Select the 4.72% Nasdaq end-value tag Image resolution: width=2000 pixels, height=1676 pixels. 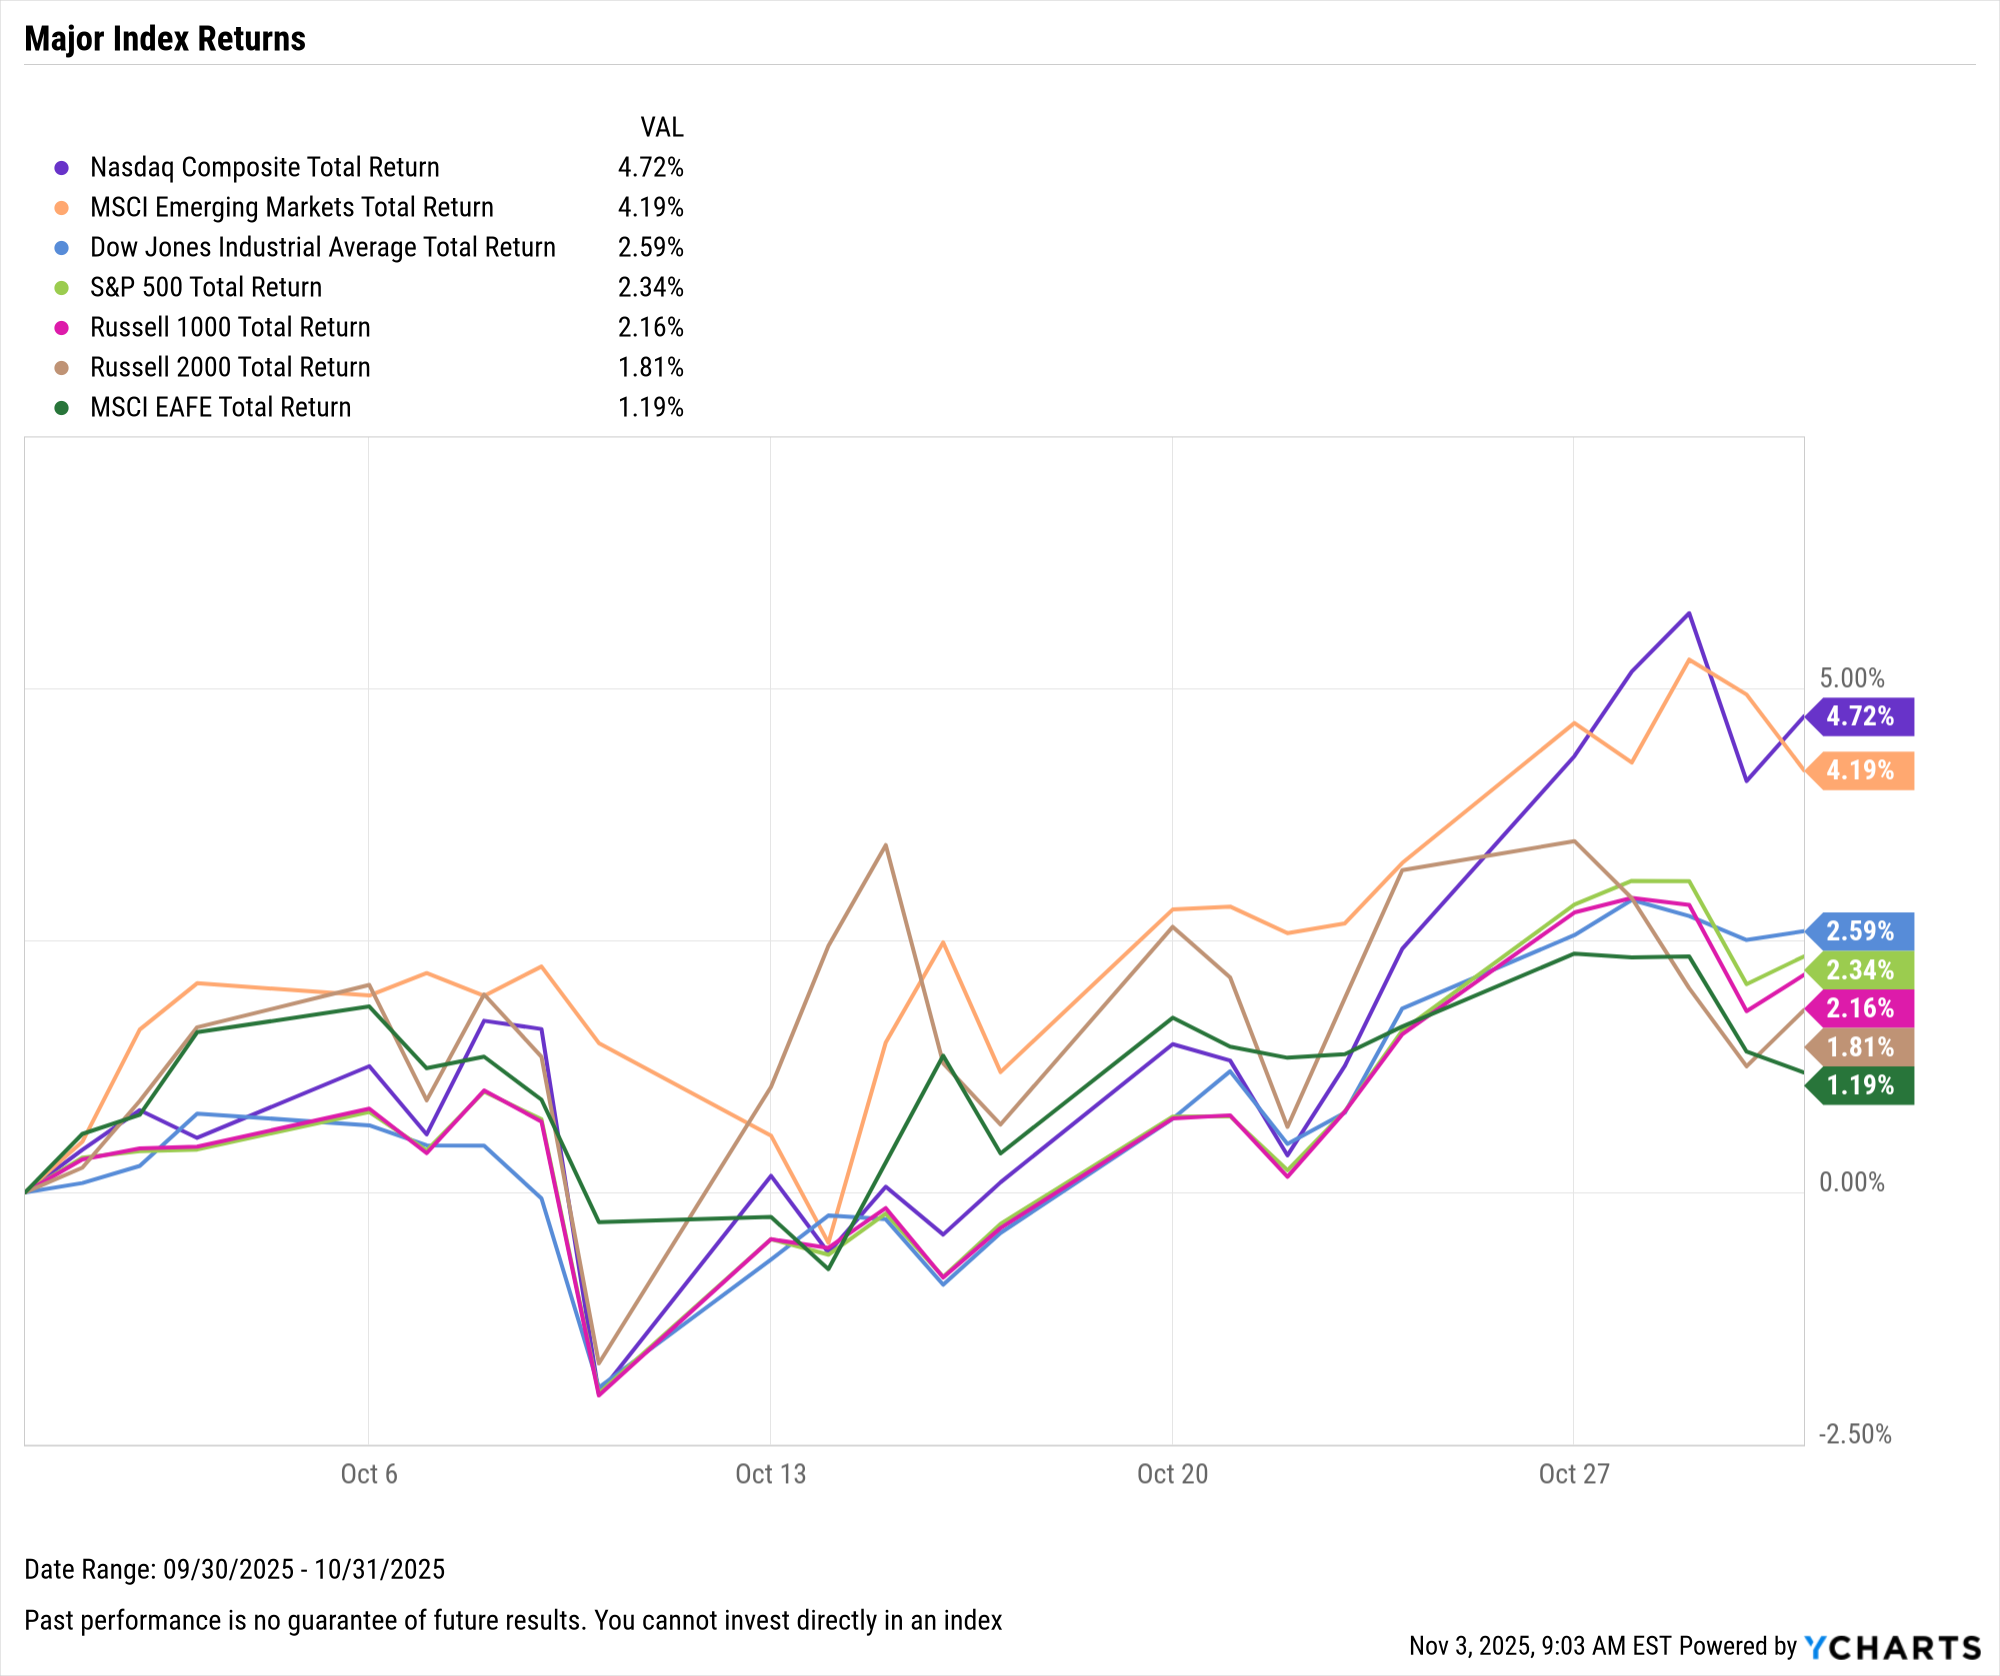click(1860, 716)
